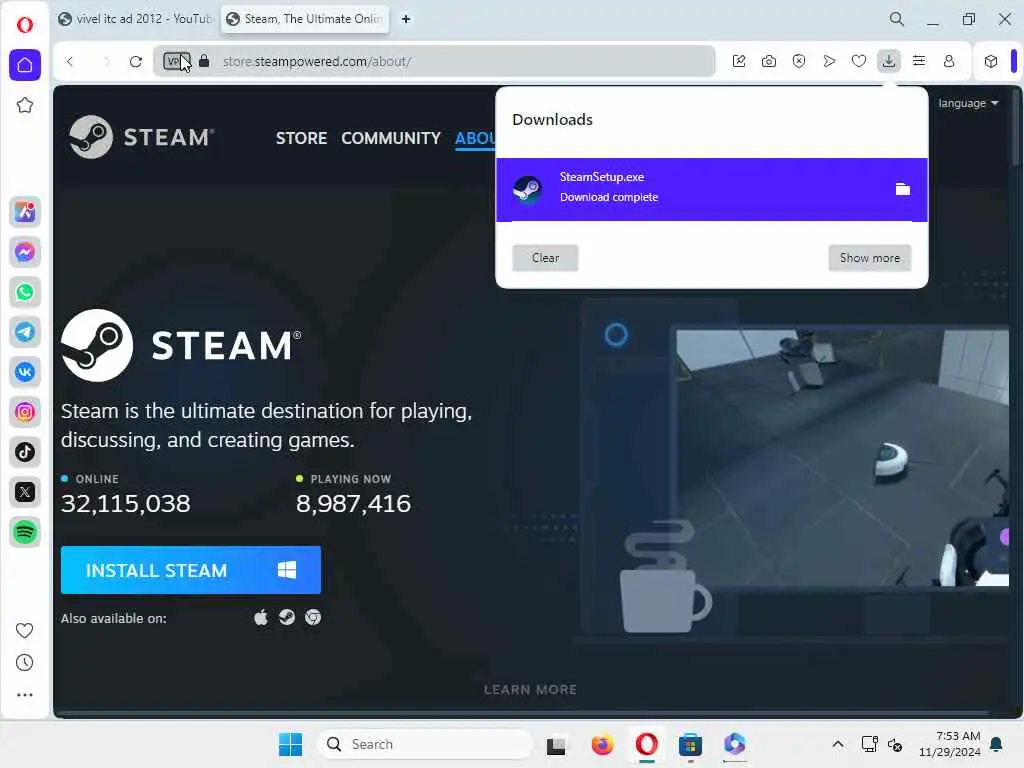Open player arrow icon in toolbar
The width and height of the screenshot is (1024, 768).
[829, 61]
